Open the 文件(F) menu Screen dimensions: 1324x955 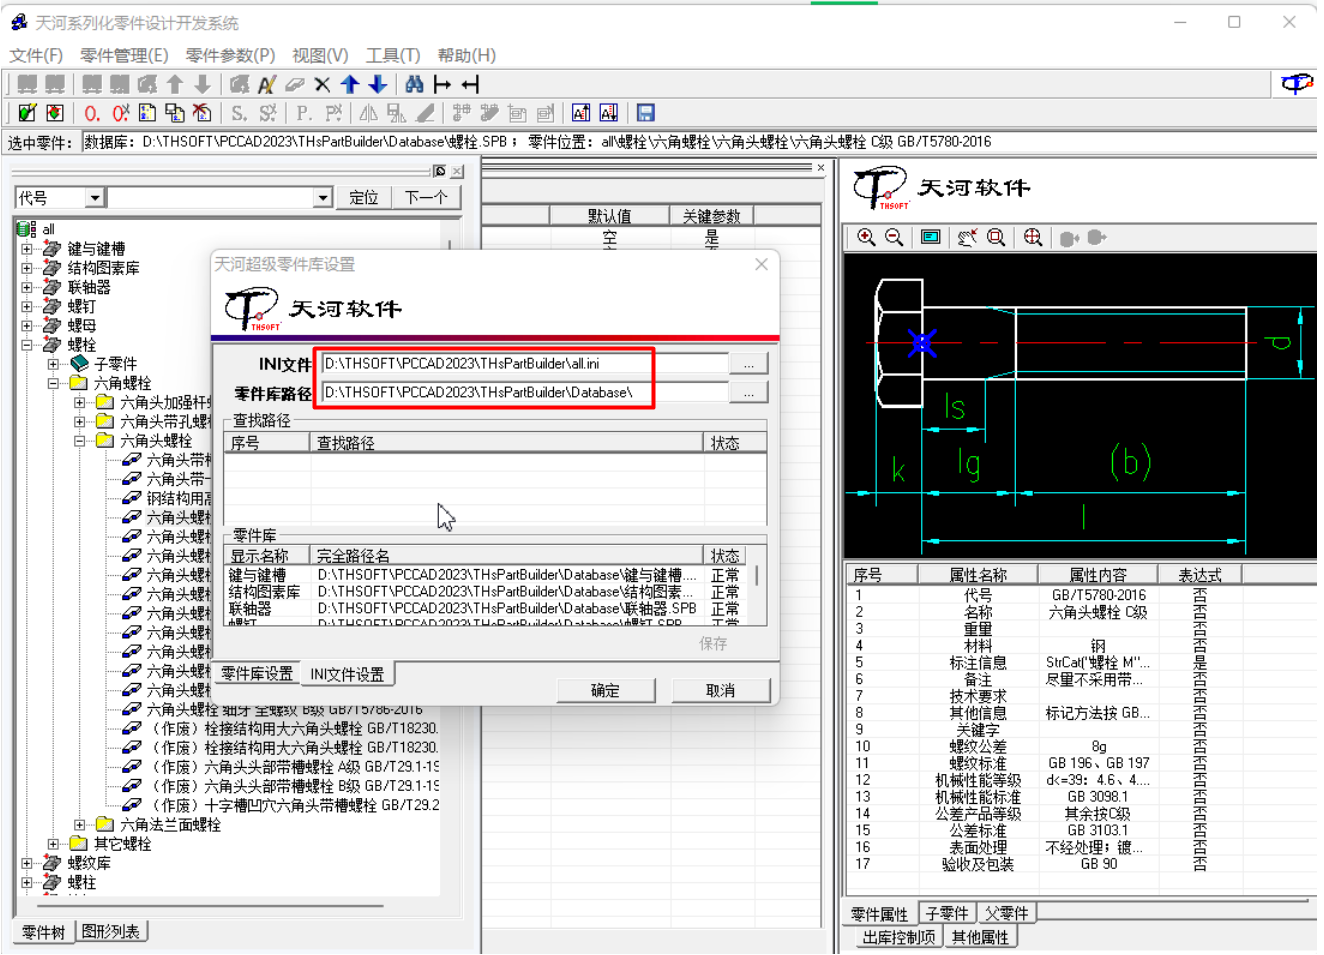[x=36, y=55]
